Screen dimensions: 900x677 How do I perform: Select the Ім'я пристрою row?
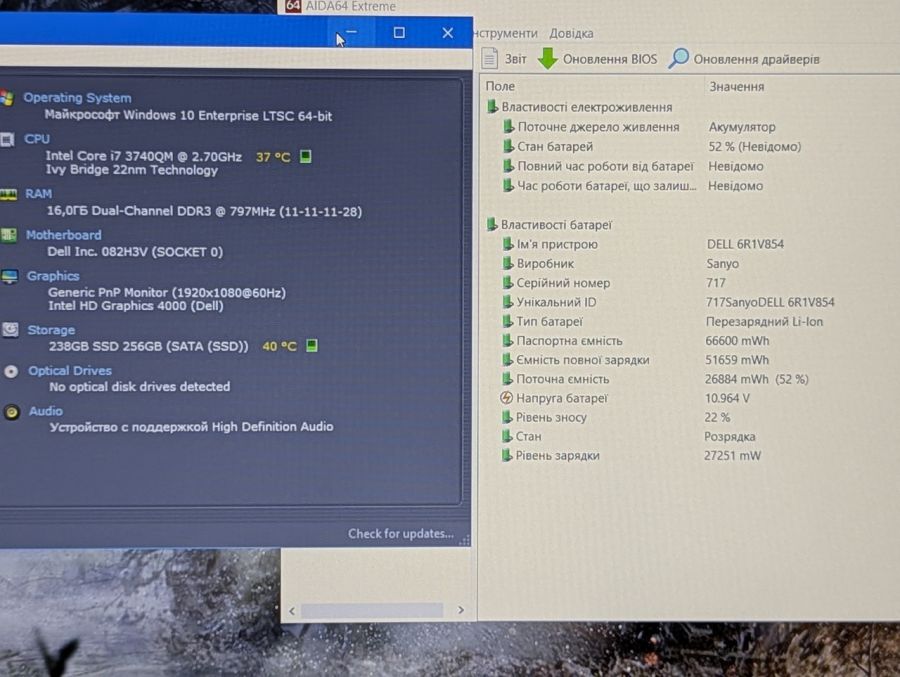coord(689,244)
